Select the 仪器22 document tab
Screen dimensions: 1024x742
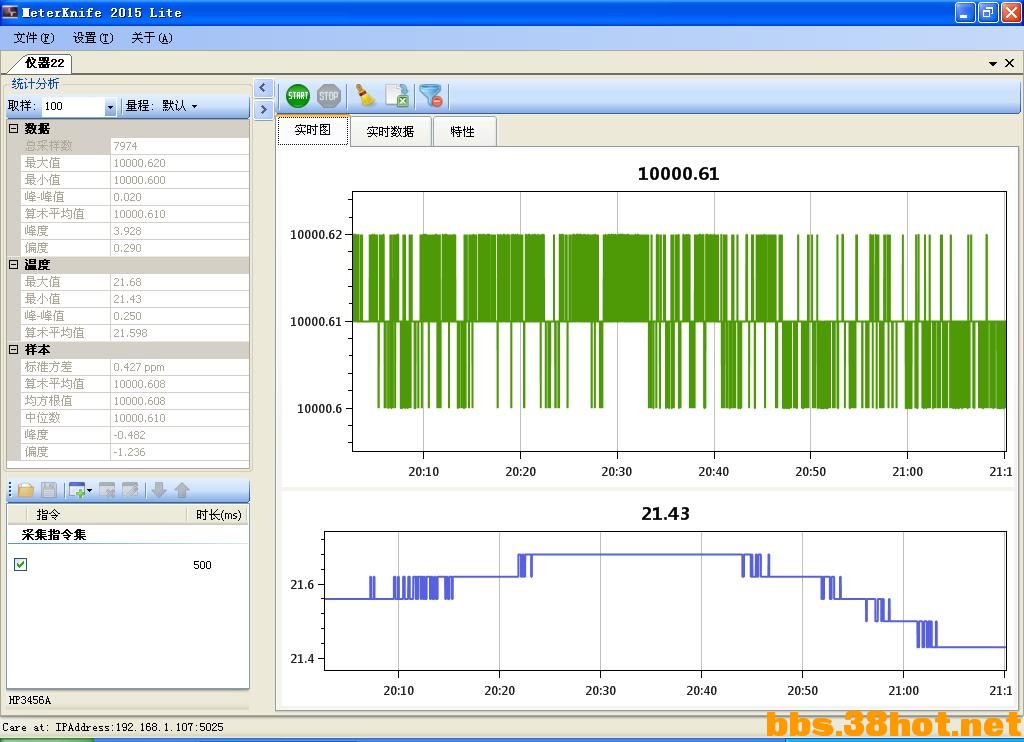(x=42, y=63)
